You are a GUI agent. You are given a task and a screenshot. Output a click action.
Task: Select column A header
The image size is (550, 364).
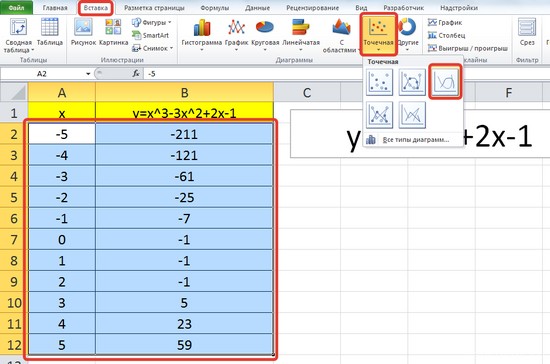click(x=62, y=93)
